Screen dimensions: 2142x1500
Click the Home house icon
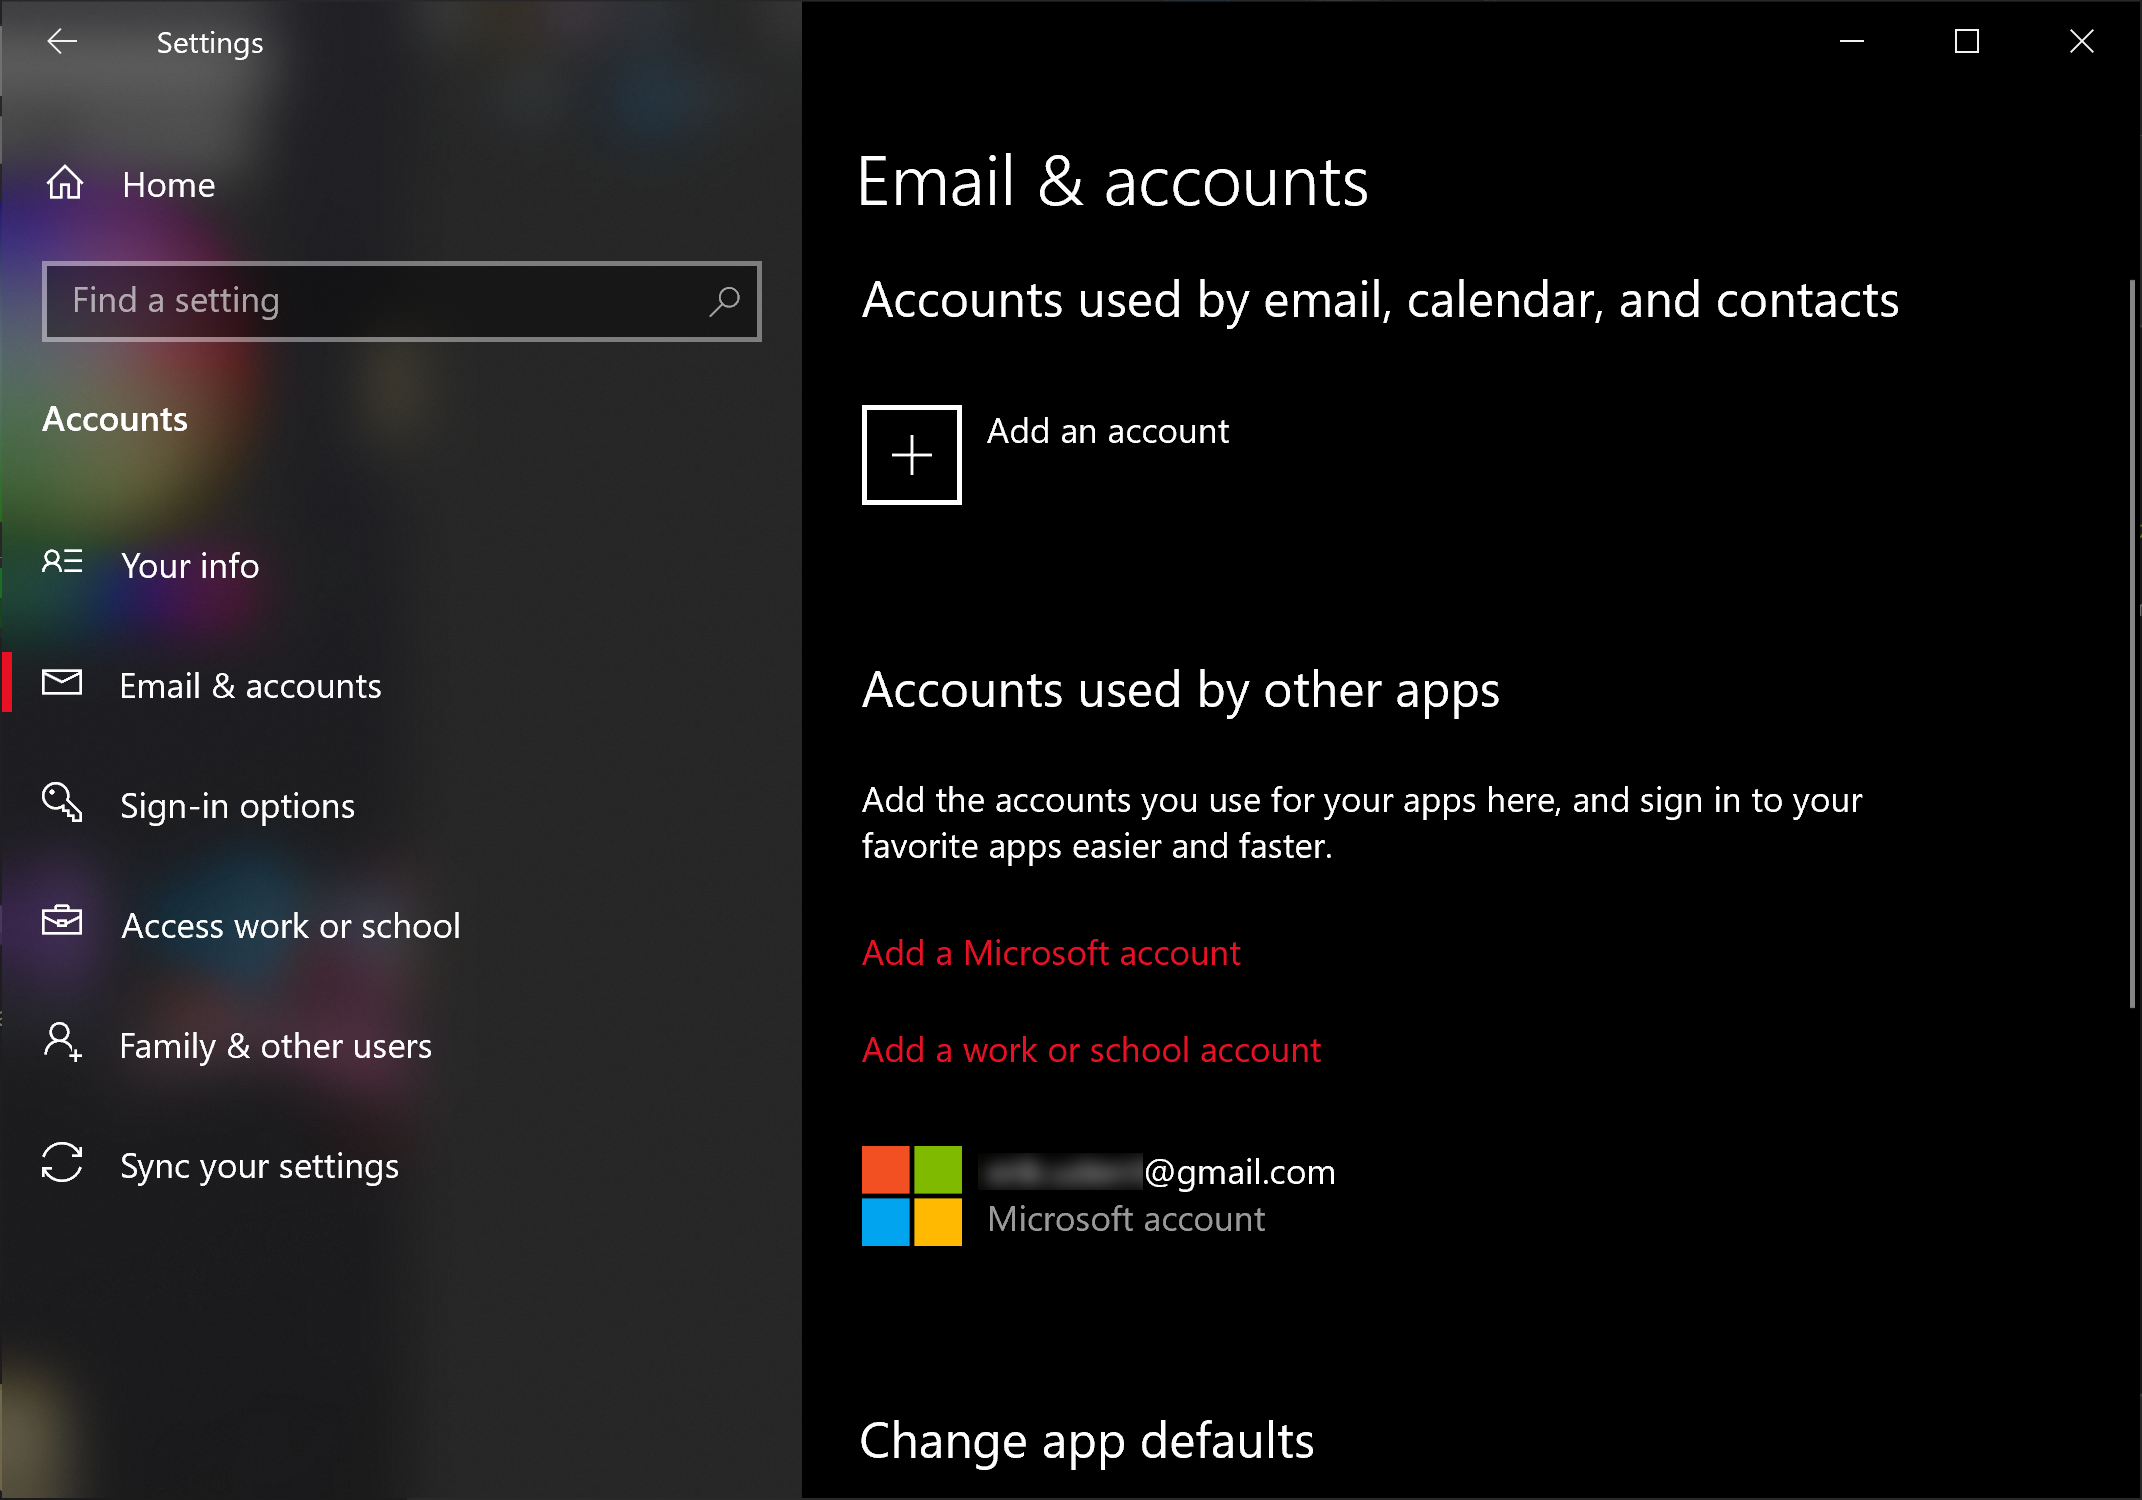(x=65, y=184)
